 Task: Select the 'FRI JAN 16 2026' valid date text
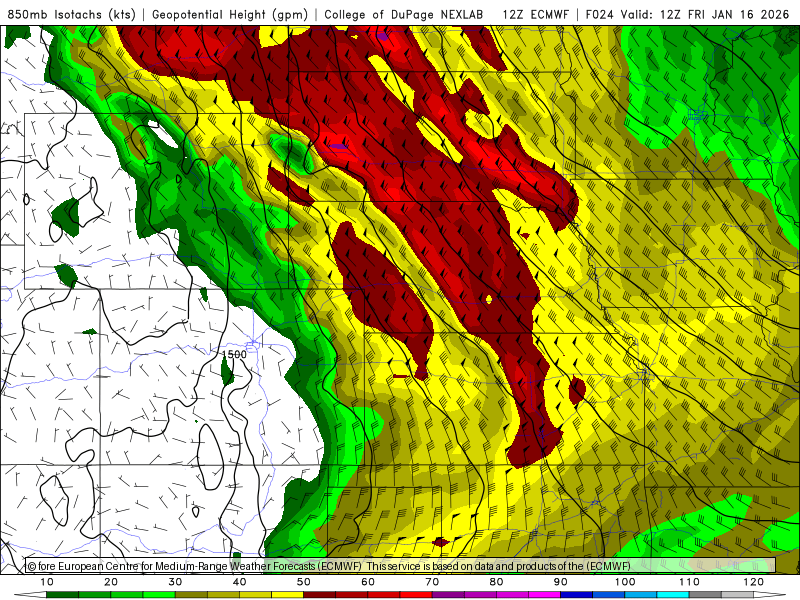tap(738, 14)
